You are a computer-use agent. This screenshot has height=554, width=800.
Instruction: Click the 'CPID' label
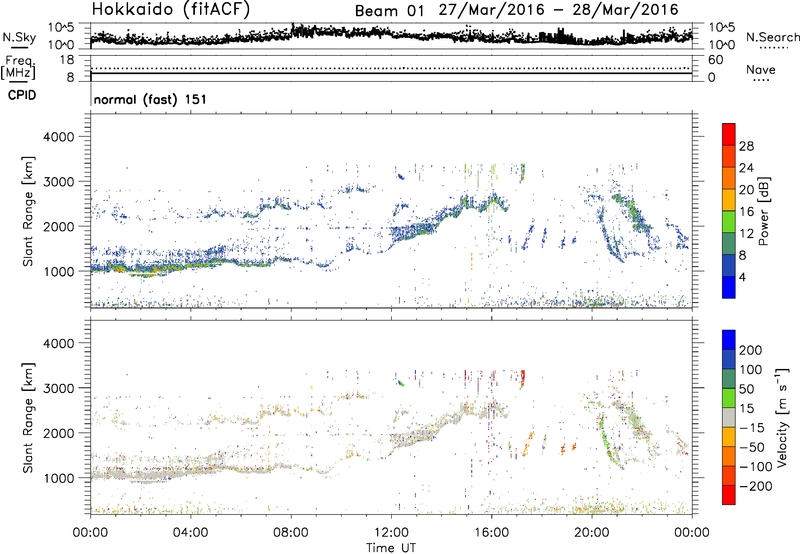point(22,95)
